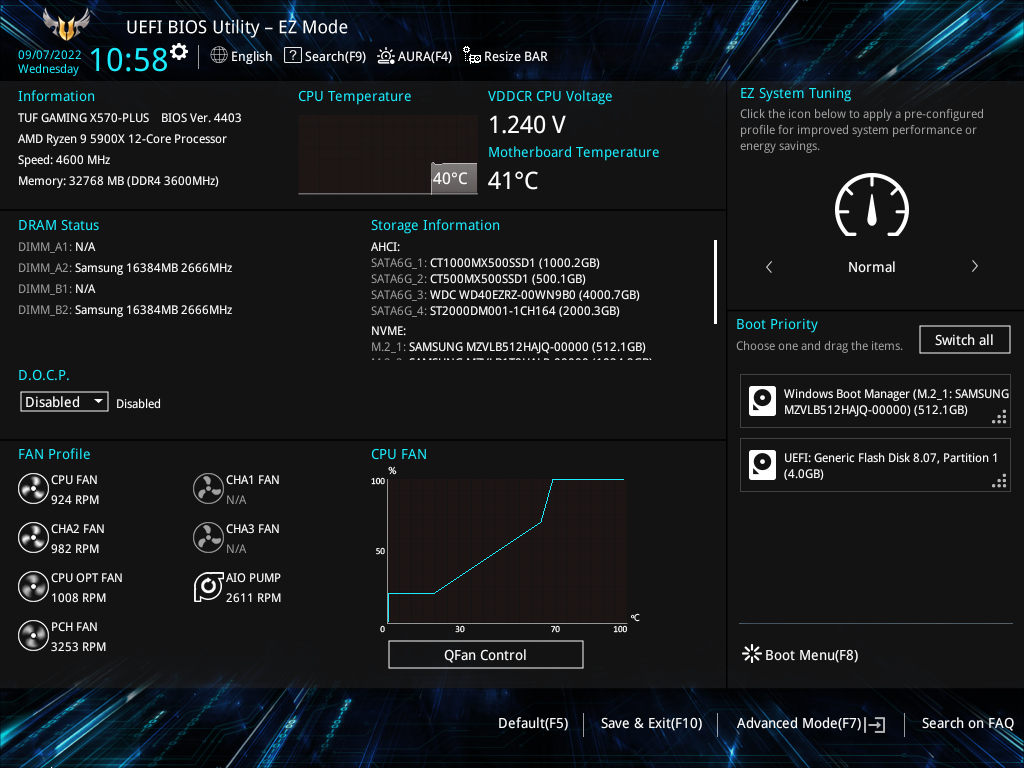Click Save & Exit(F10)

[x=651, y=723]
